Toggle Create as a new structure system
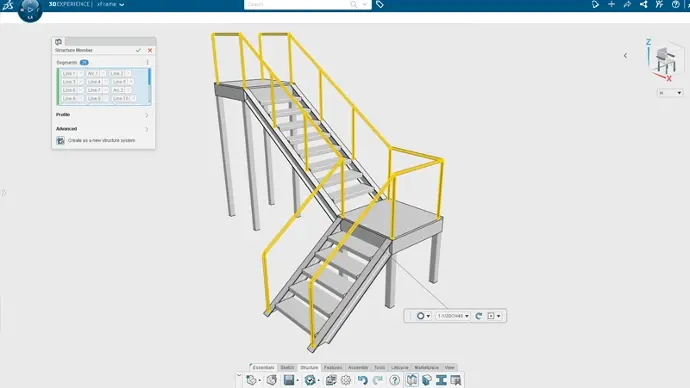Viewport: 690px width, 388px height. pos(60,140)
